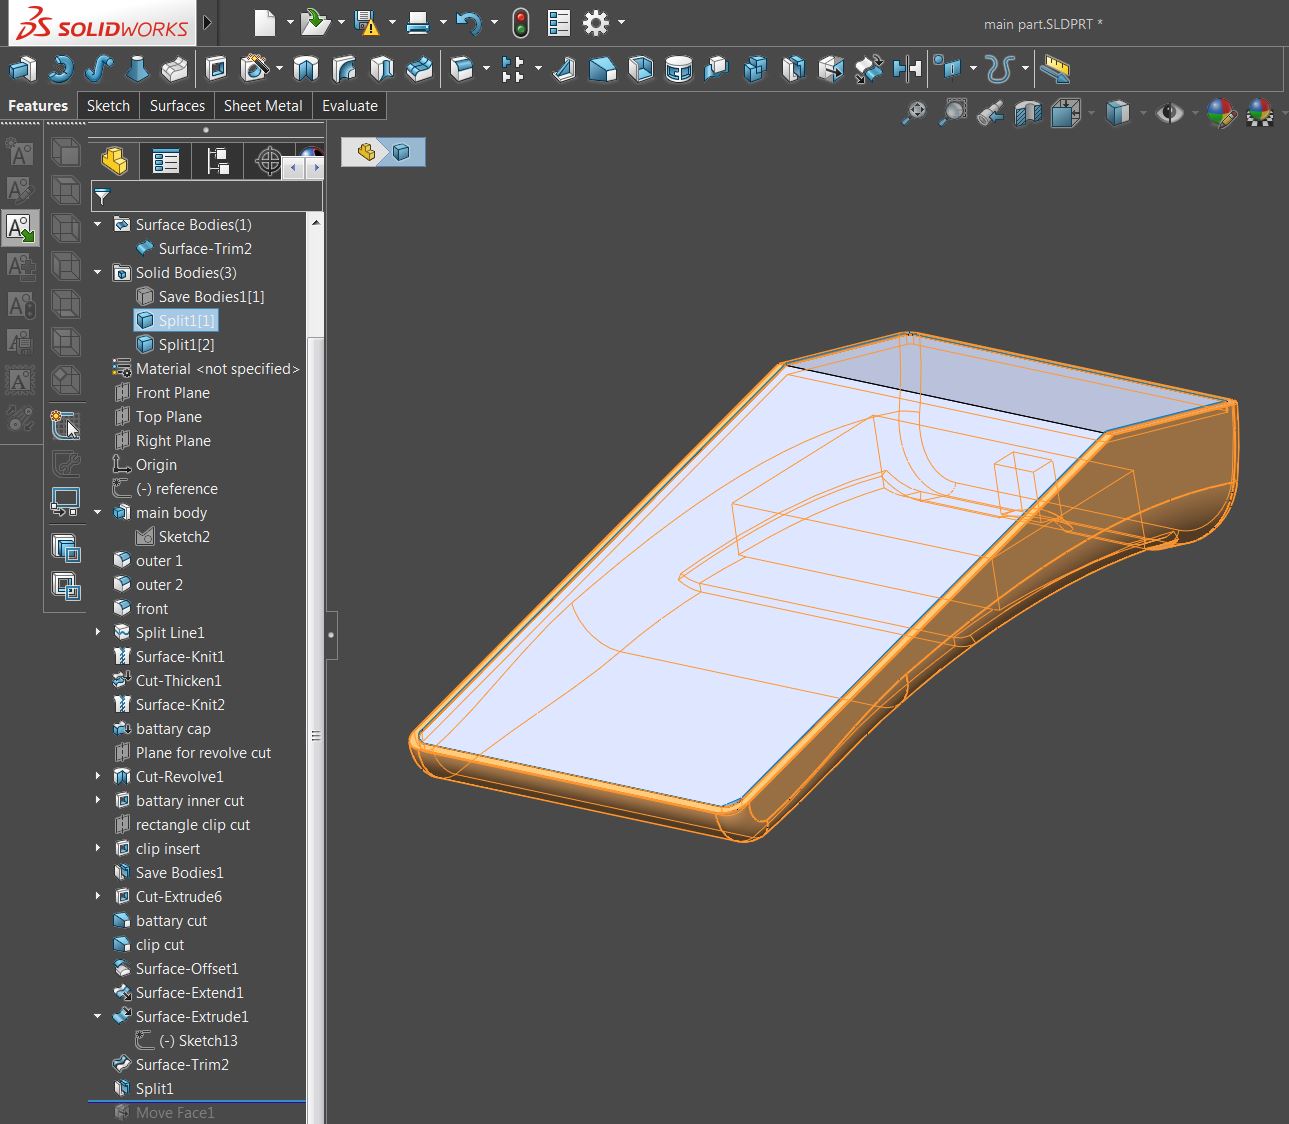Select the Revolved Boss/Base tool
The image size is (1289, 1124).
[x=60, y=69]
